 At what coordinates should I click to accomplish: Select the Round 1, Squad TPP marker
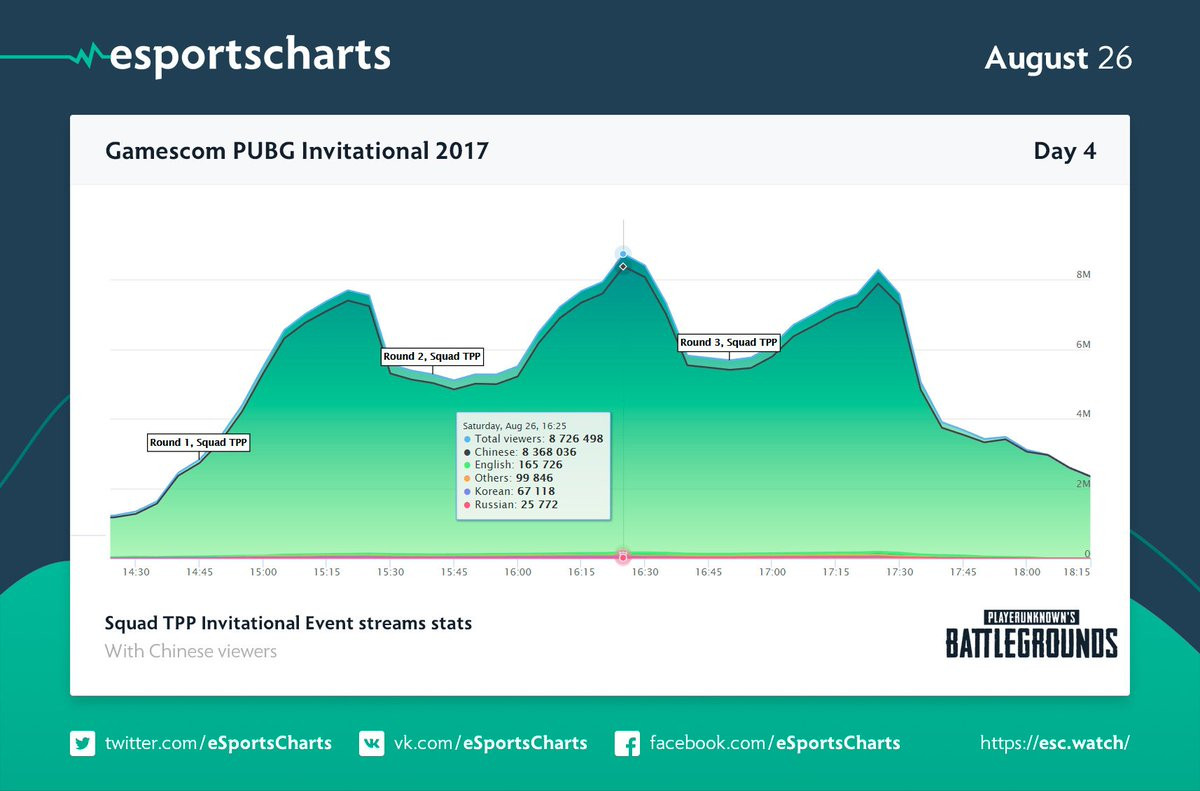198,442
